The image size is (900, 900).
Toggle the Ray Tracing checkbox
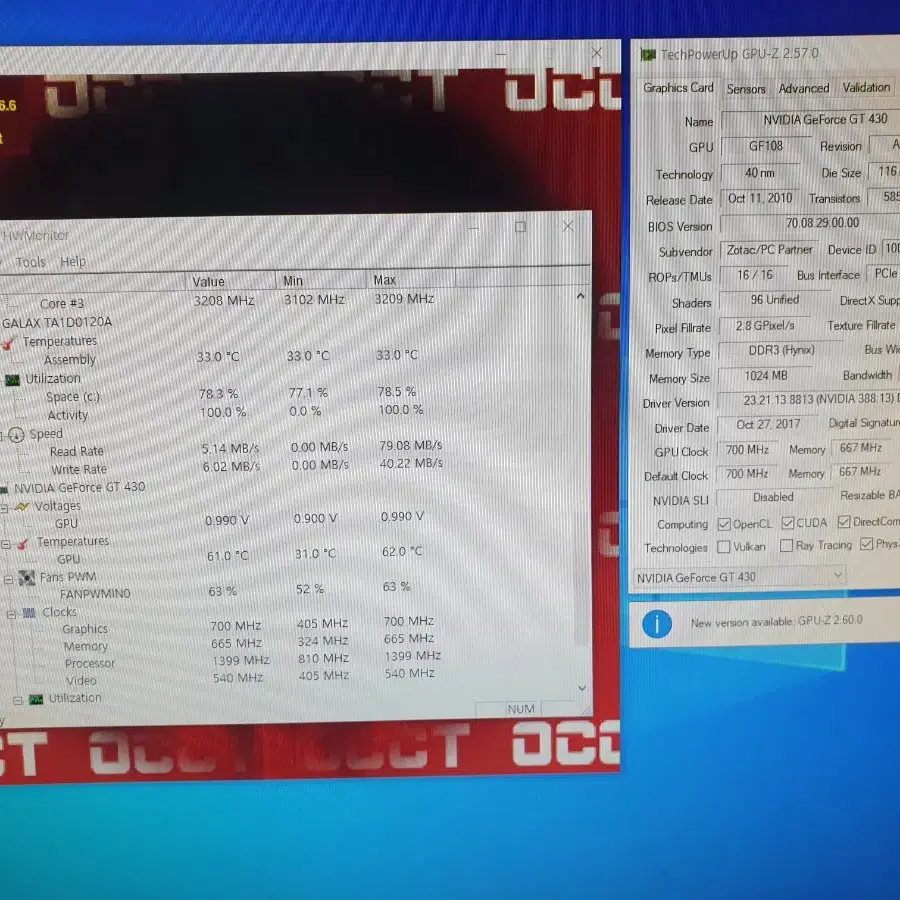point(786,545)
